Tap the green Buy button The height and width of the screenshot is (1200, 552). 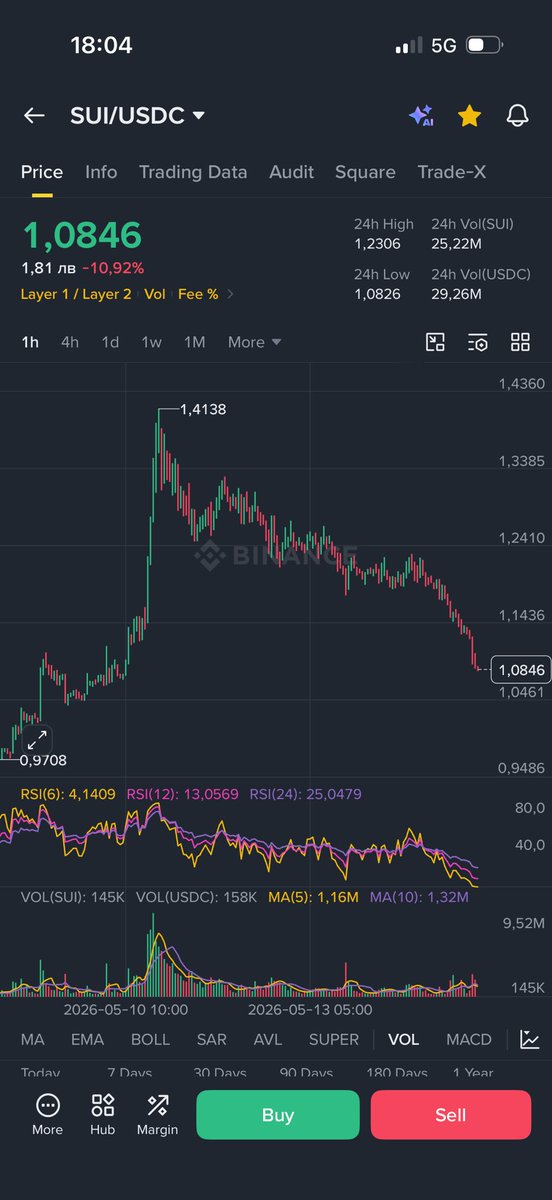click(277, 1115)
